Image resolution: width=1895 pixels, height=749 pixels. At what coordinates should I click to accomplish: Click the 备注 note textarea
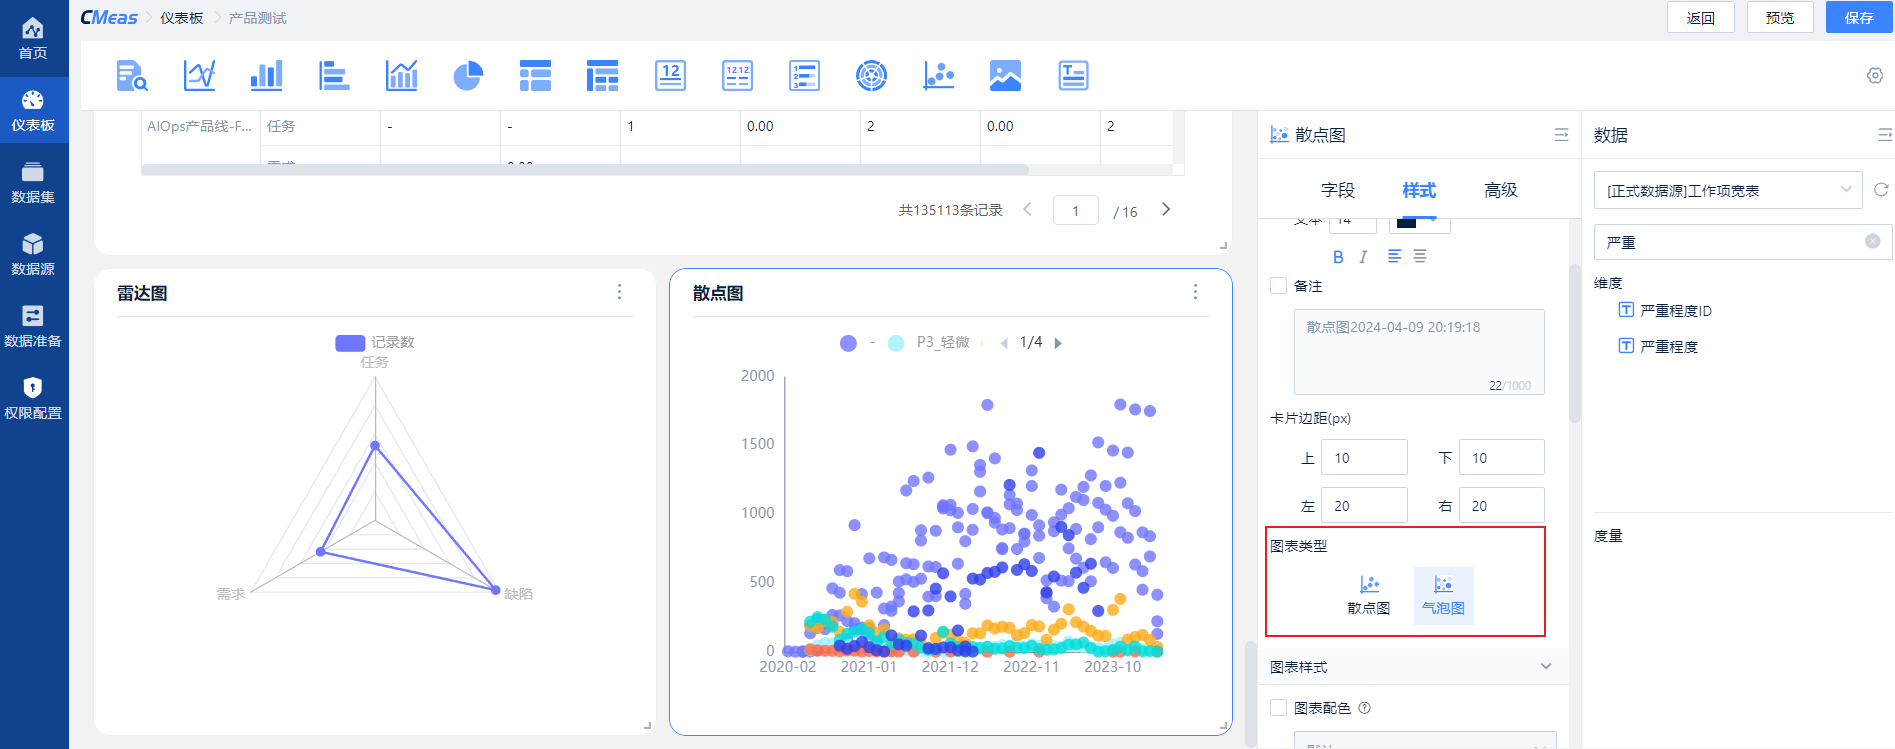click(x=1419, y=352)
